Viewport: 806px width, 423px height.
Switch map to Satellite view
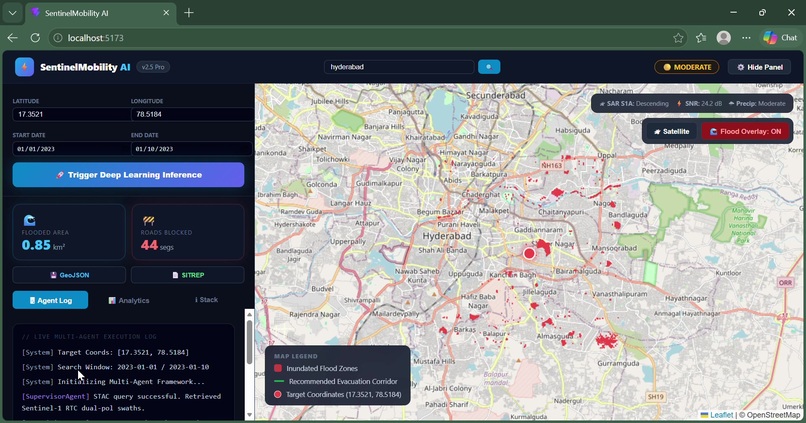point(671,132)
